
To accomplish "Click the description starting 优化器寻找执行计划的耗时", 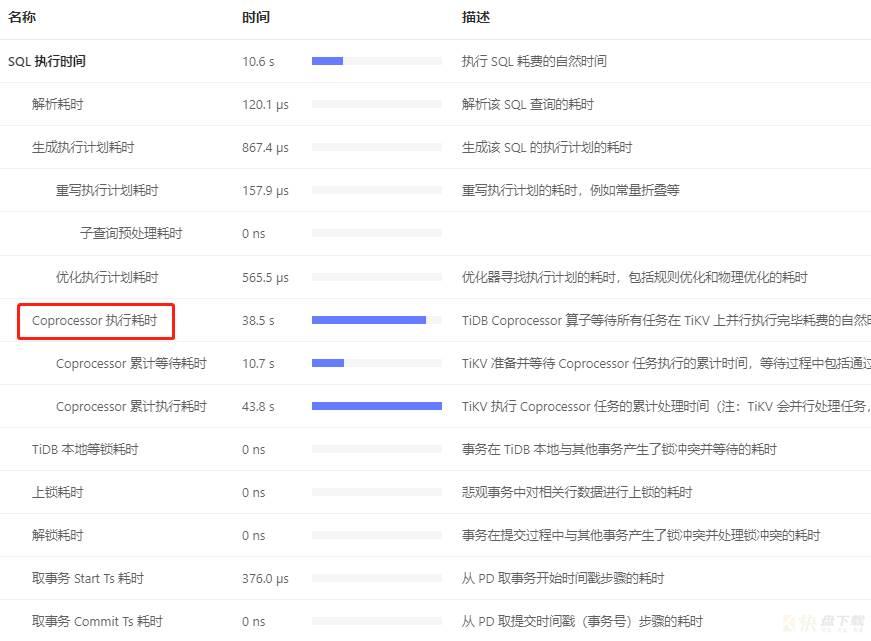I will tap(634, 277).
